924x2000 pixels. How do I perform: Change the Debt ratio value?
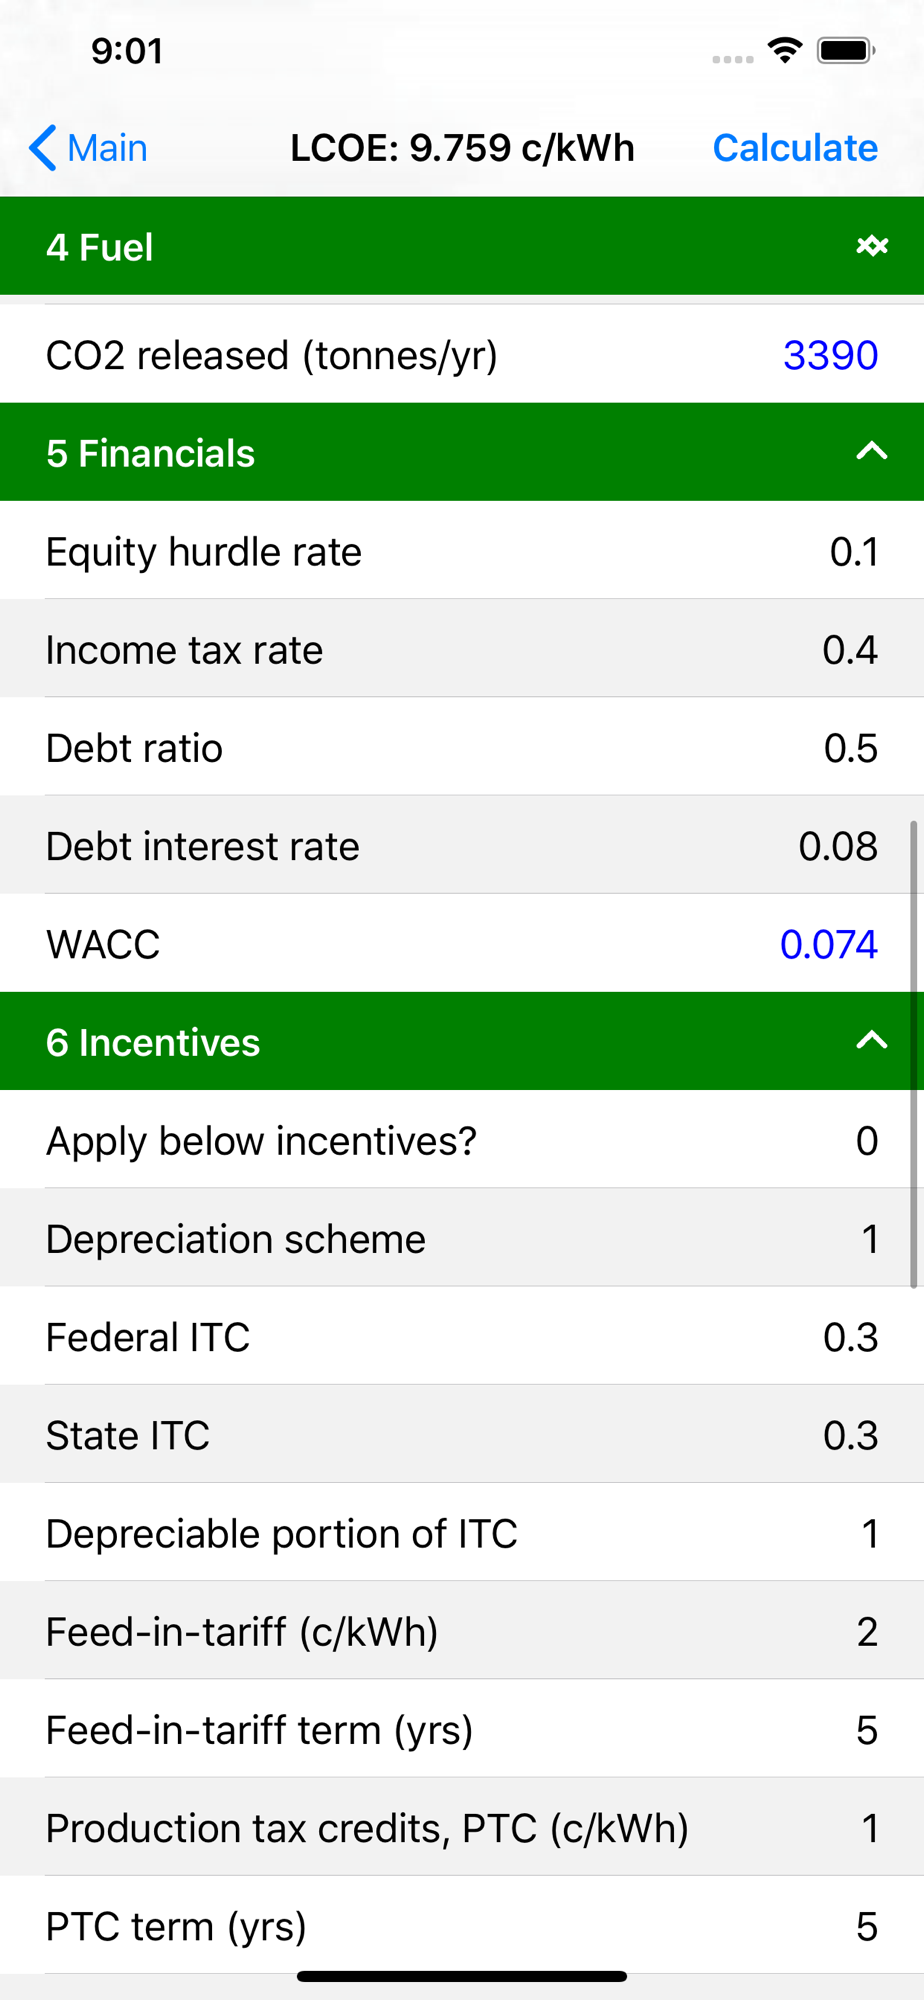850,748
